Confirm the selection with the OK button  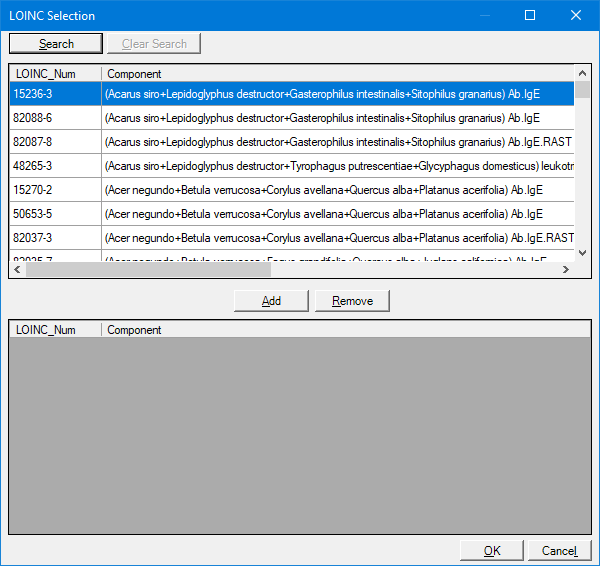(x=492, y=551)
